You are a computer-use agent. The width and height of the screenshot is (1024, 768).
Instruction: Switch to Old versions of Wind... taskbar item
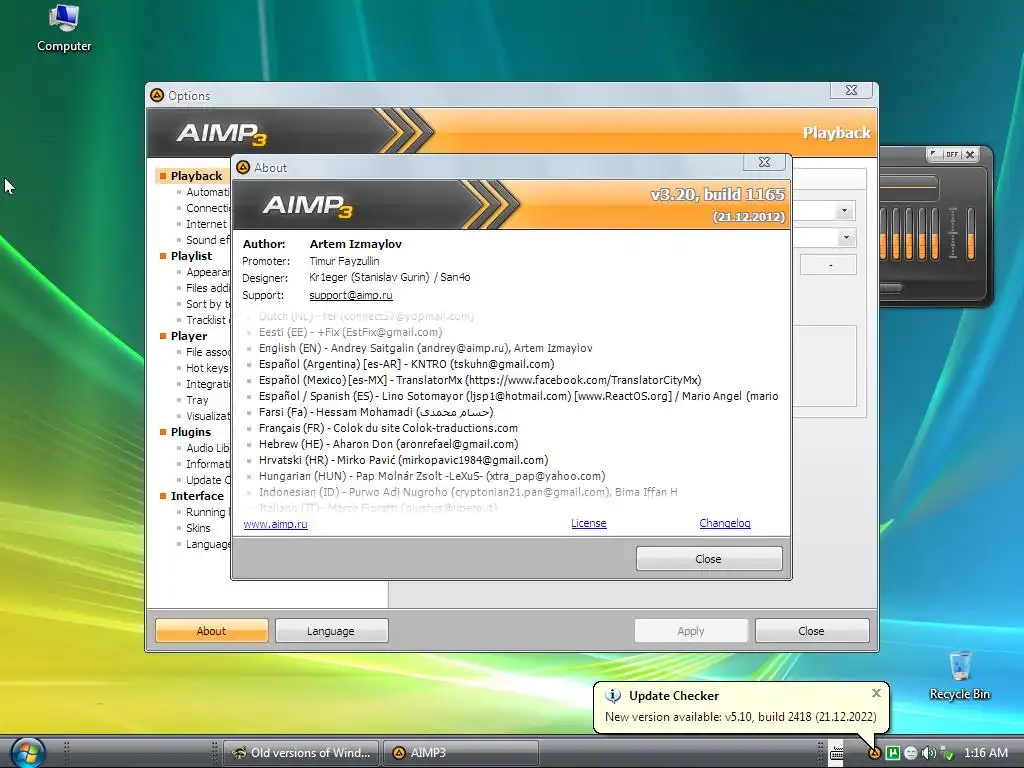coord(302,753)
